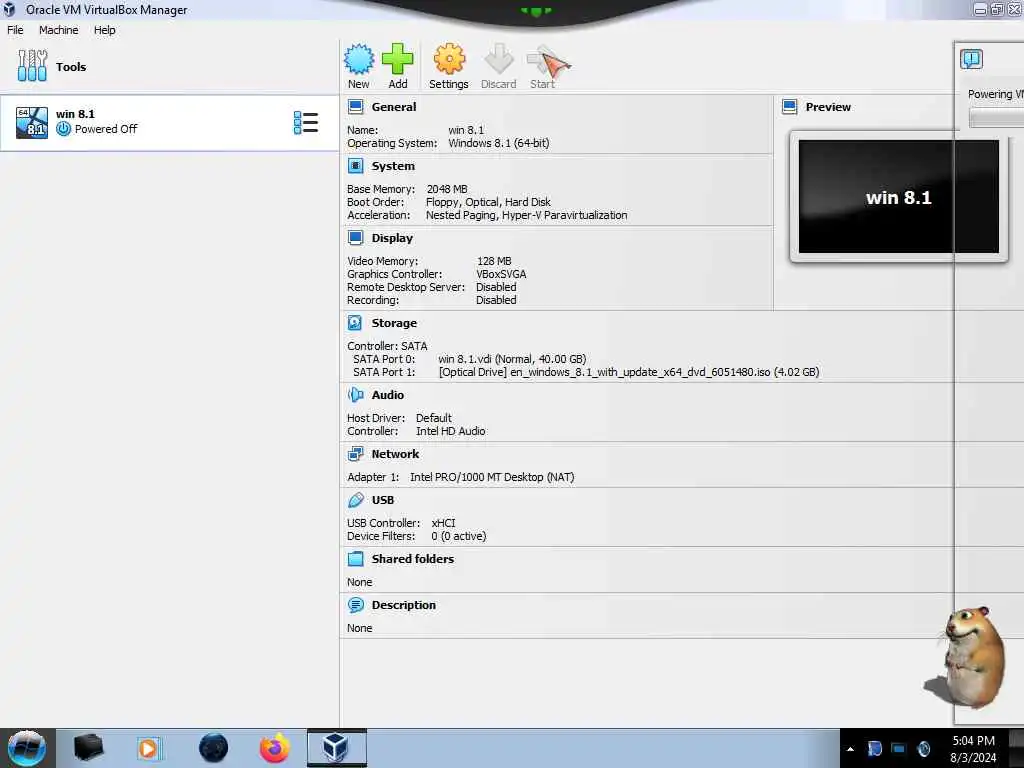Open the File menu
The width and height of the screenshot is (1024, 768).
15,30
